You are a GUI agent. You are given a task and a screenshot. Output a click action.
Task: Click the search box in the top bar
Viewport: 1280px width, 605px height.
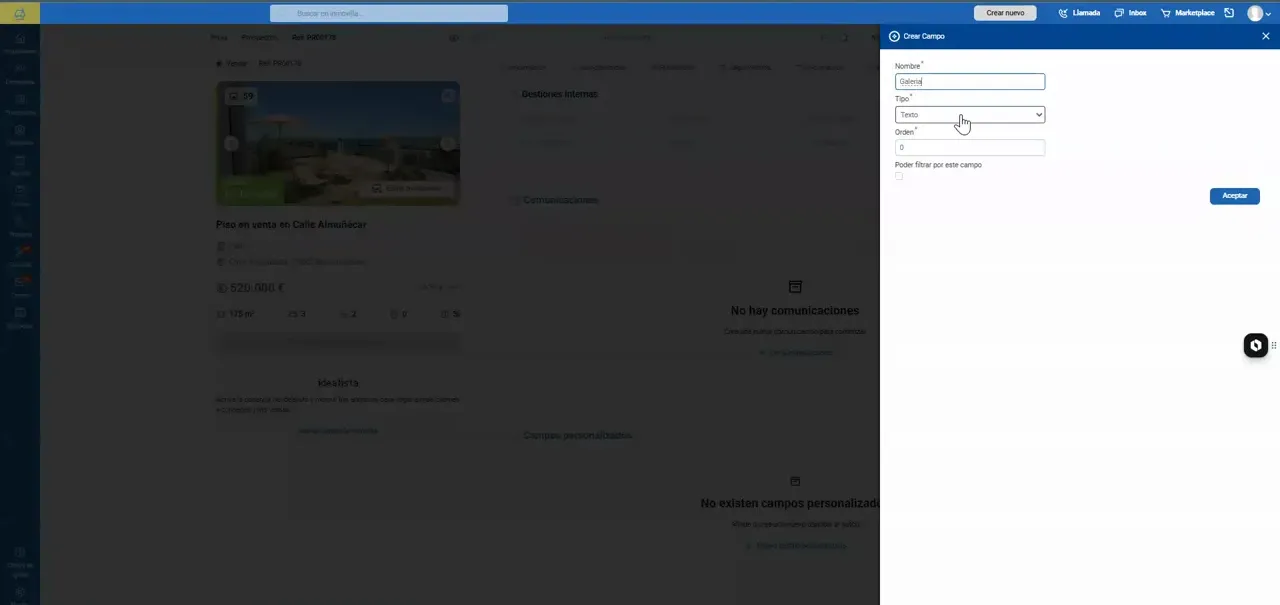tap(389, 13)
